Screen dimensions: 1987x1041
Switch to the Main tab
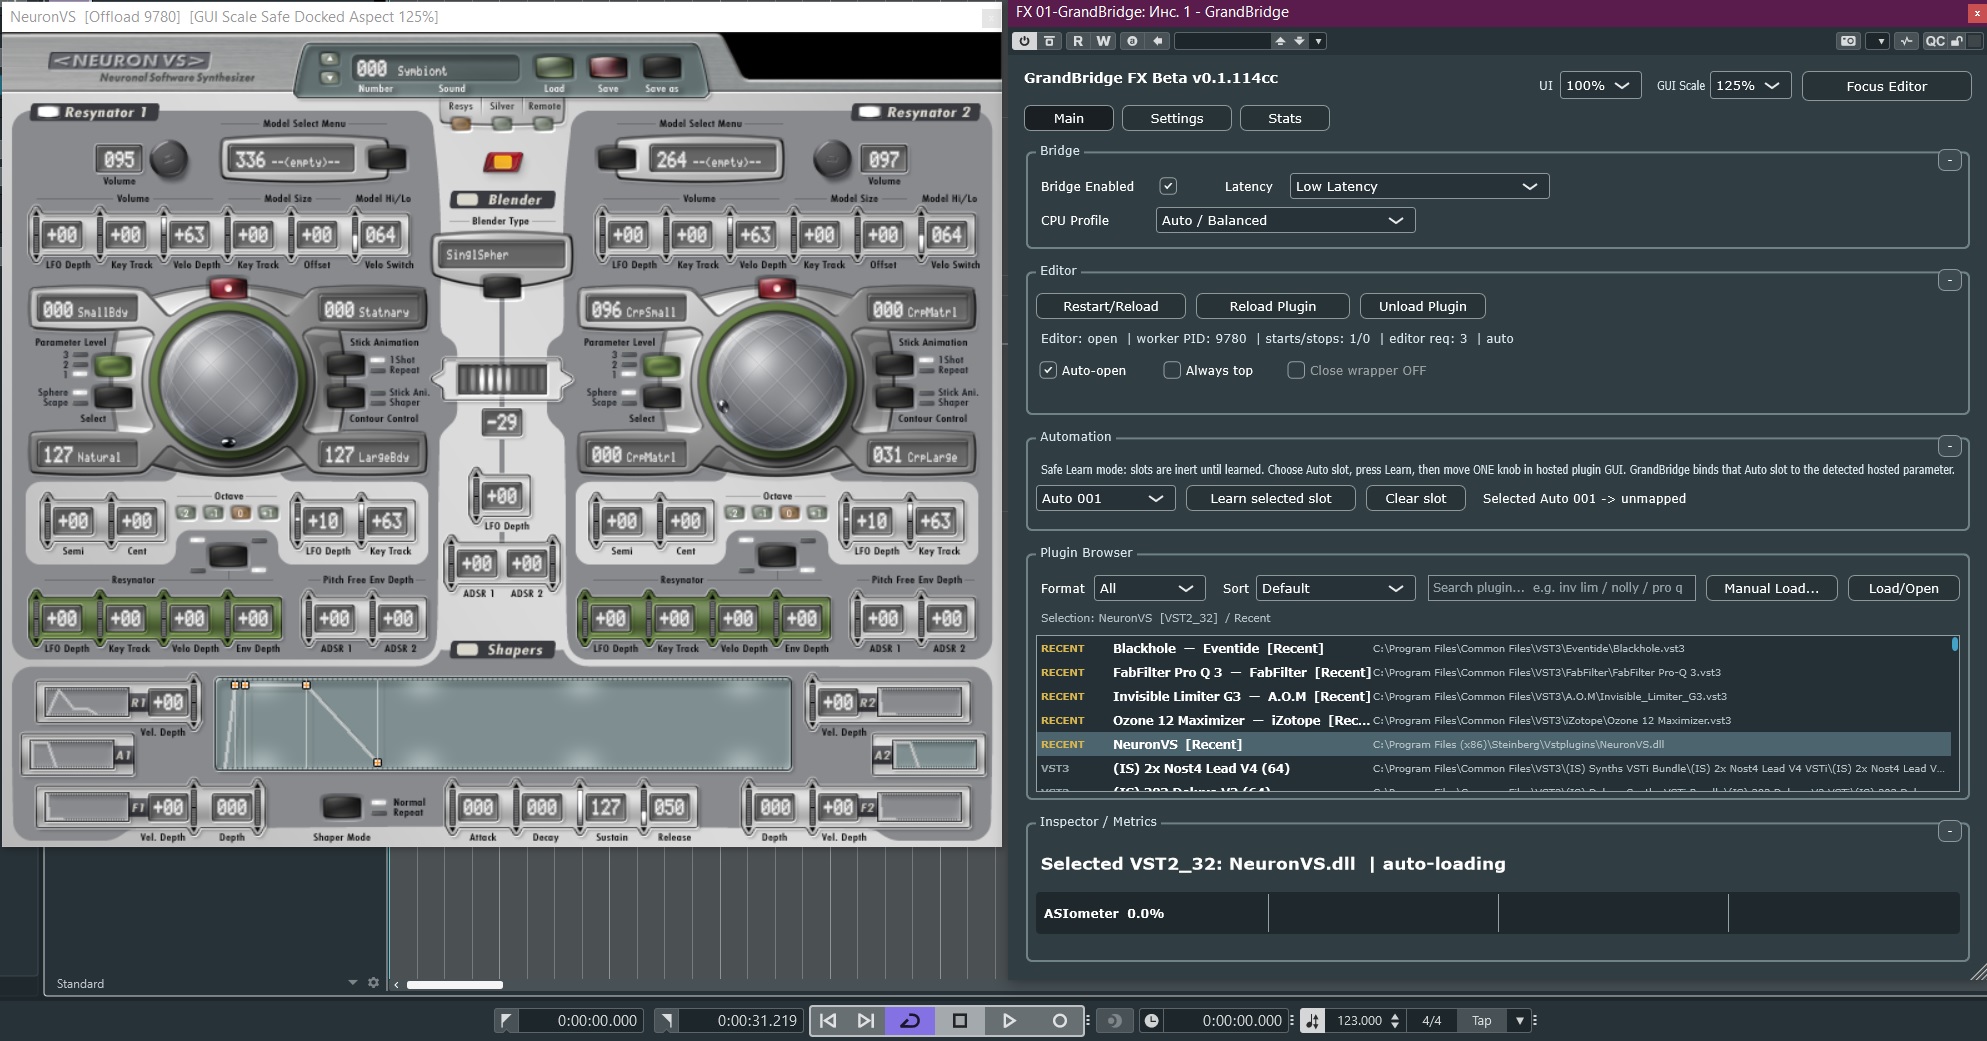(1069, 118)
